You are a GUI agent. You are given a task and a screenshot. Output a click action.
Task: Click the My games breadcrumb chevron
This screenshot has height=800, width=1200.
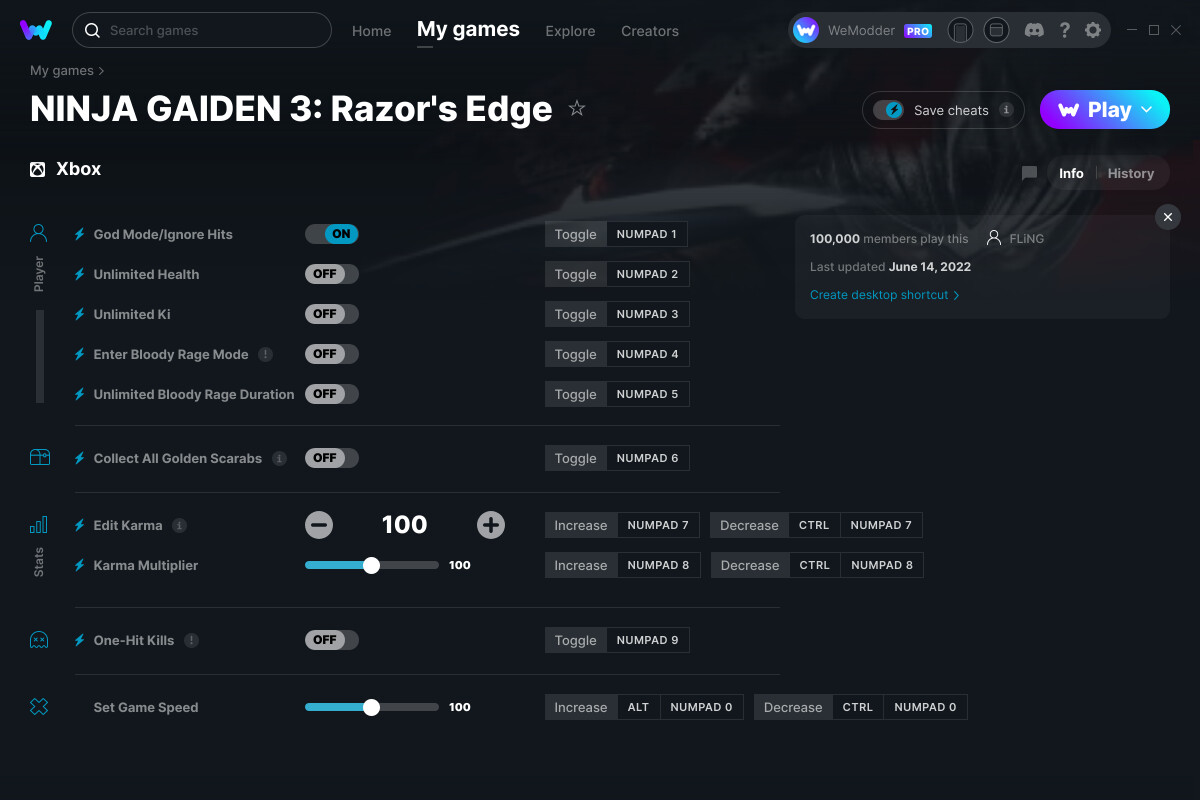click(x=101, y=71)
